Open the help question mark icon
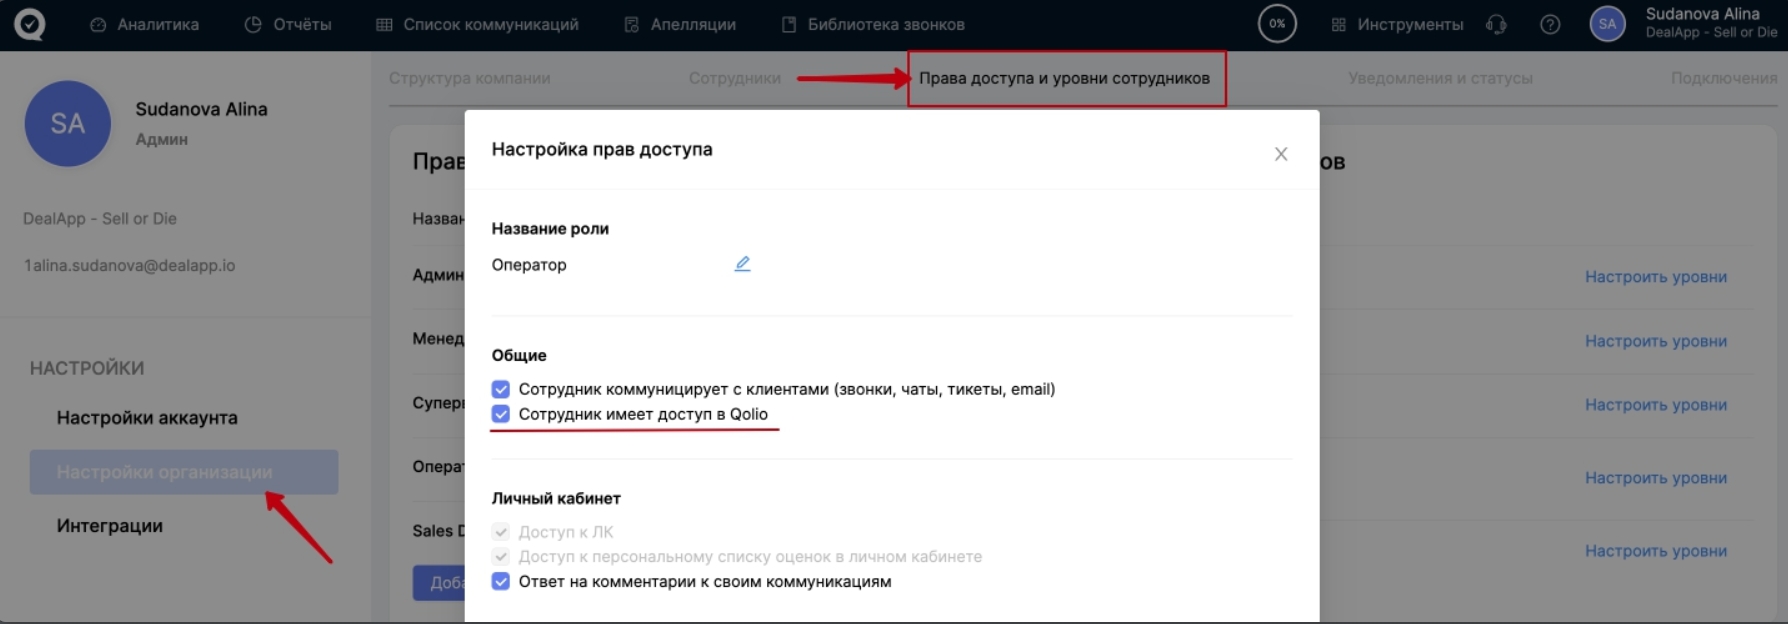The width and height of the screenshot is (1788, 624). tap(1550, 24)
